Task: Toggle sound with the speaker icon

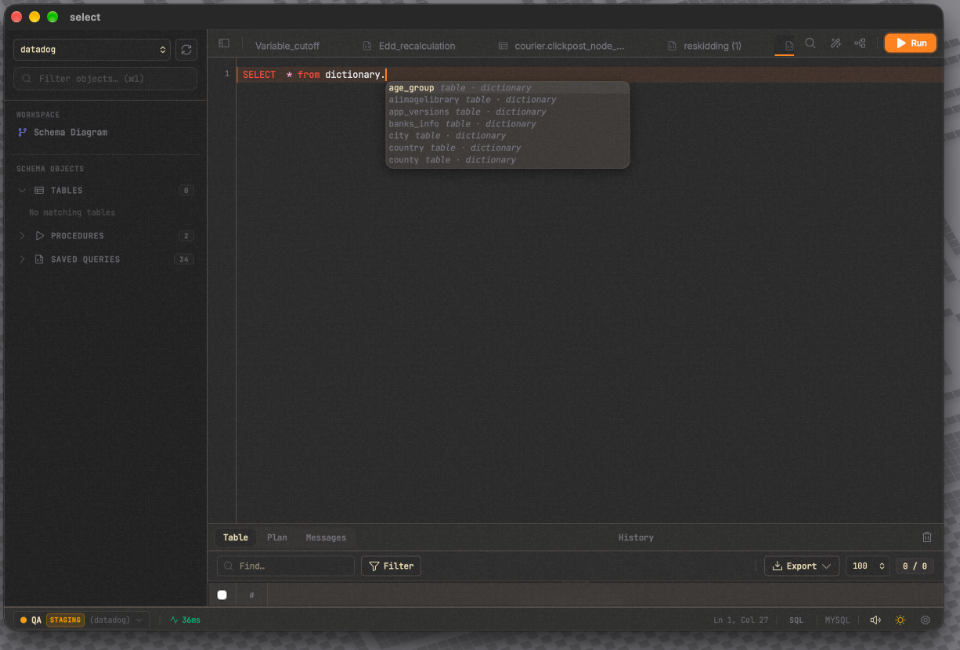Action: [875, 619]
